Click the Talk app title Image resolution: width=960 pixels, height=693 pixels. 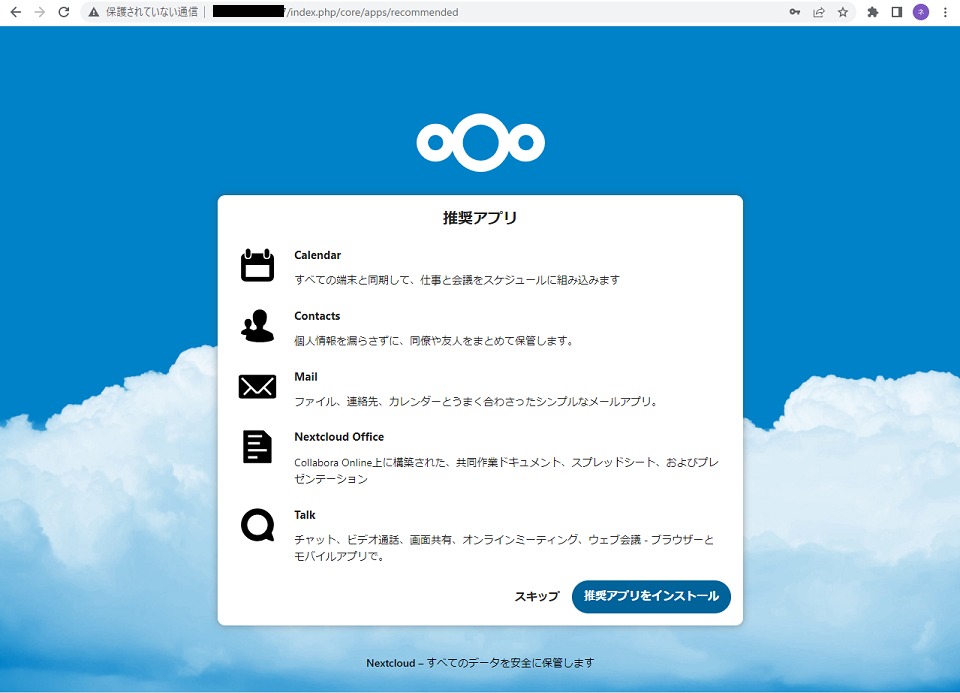(x=305, y=515)
